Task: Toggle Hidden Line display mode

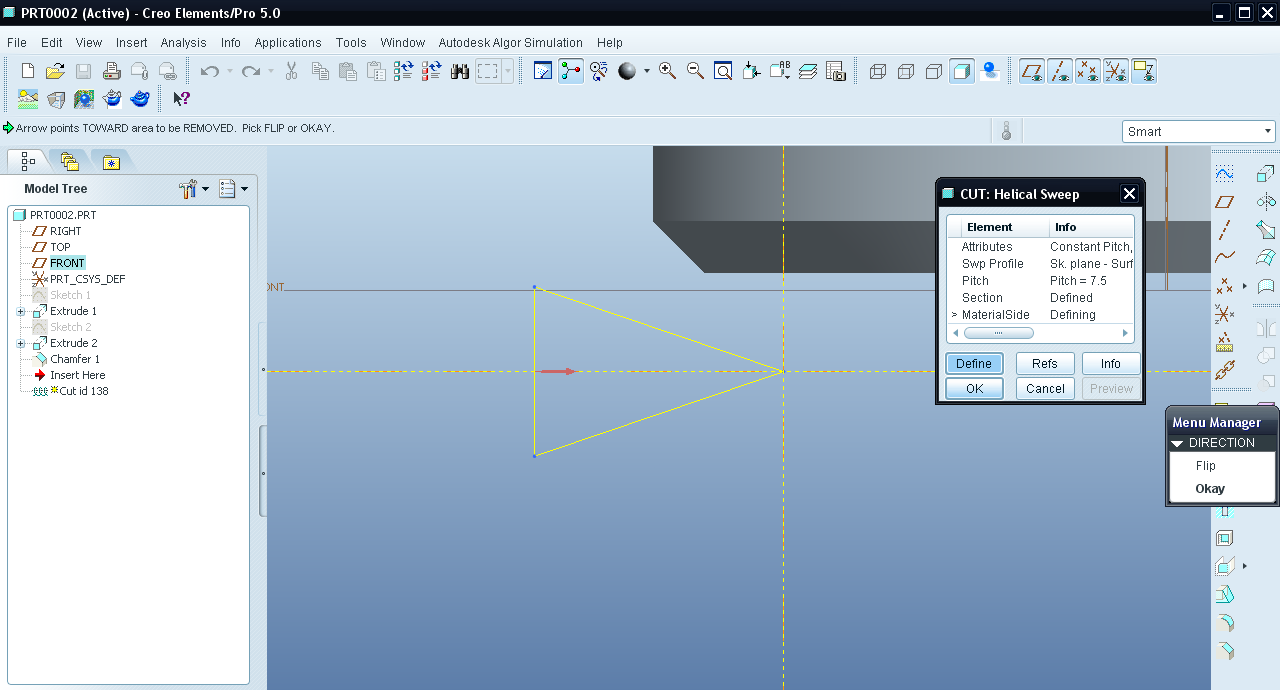Action: click(x=906, y=71)
